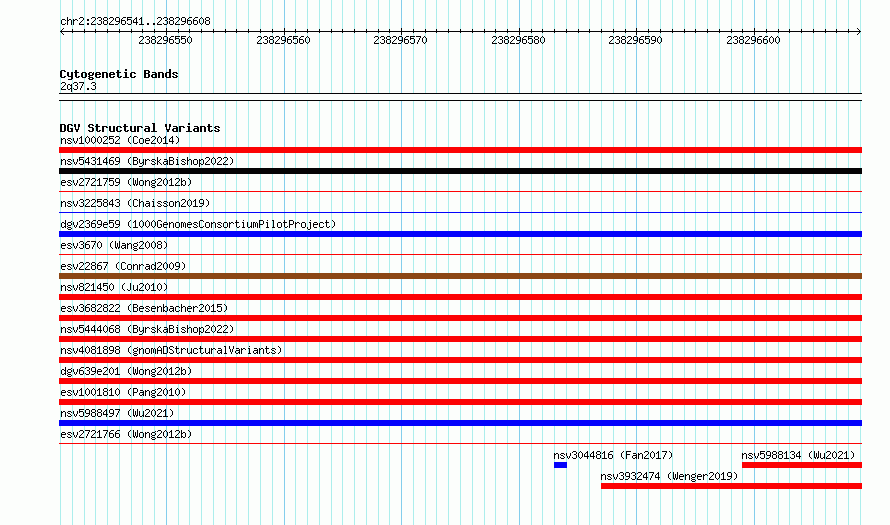Select the blue nsv5988497 variant bar
890x525 pixels.
[460, 423]
